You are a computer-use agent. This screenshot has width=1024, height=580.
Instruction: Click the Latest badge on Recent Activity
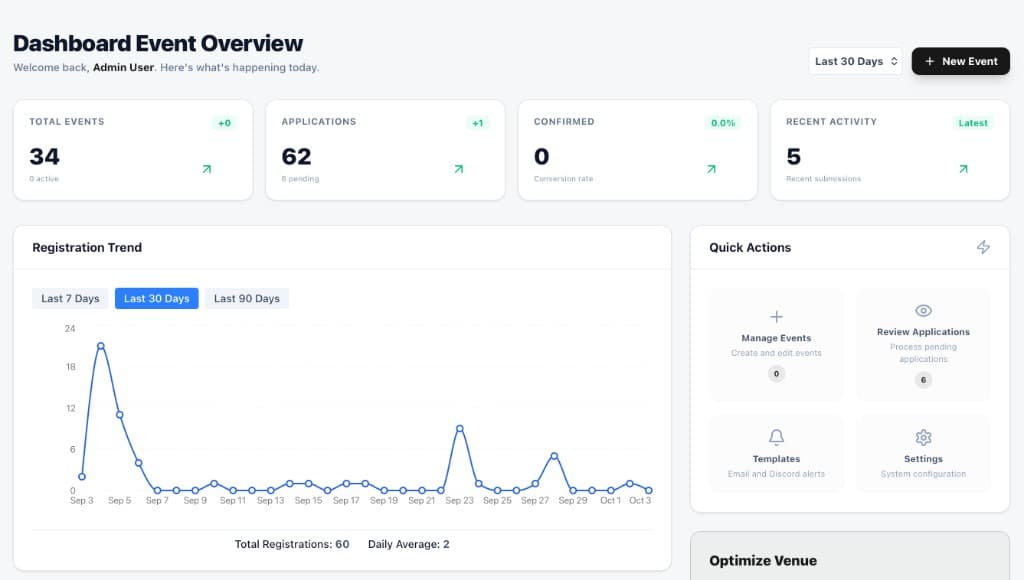point(973,123)
